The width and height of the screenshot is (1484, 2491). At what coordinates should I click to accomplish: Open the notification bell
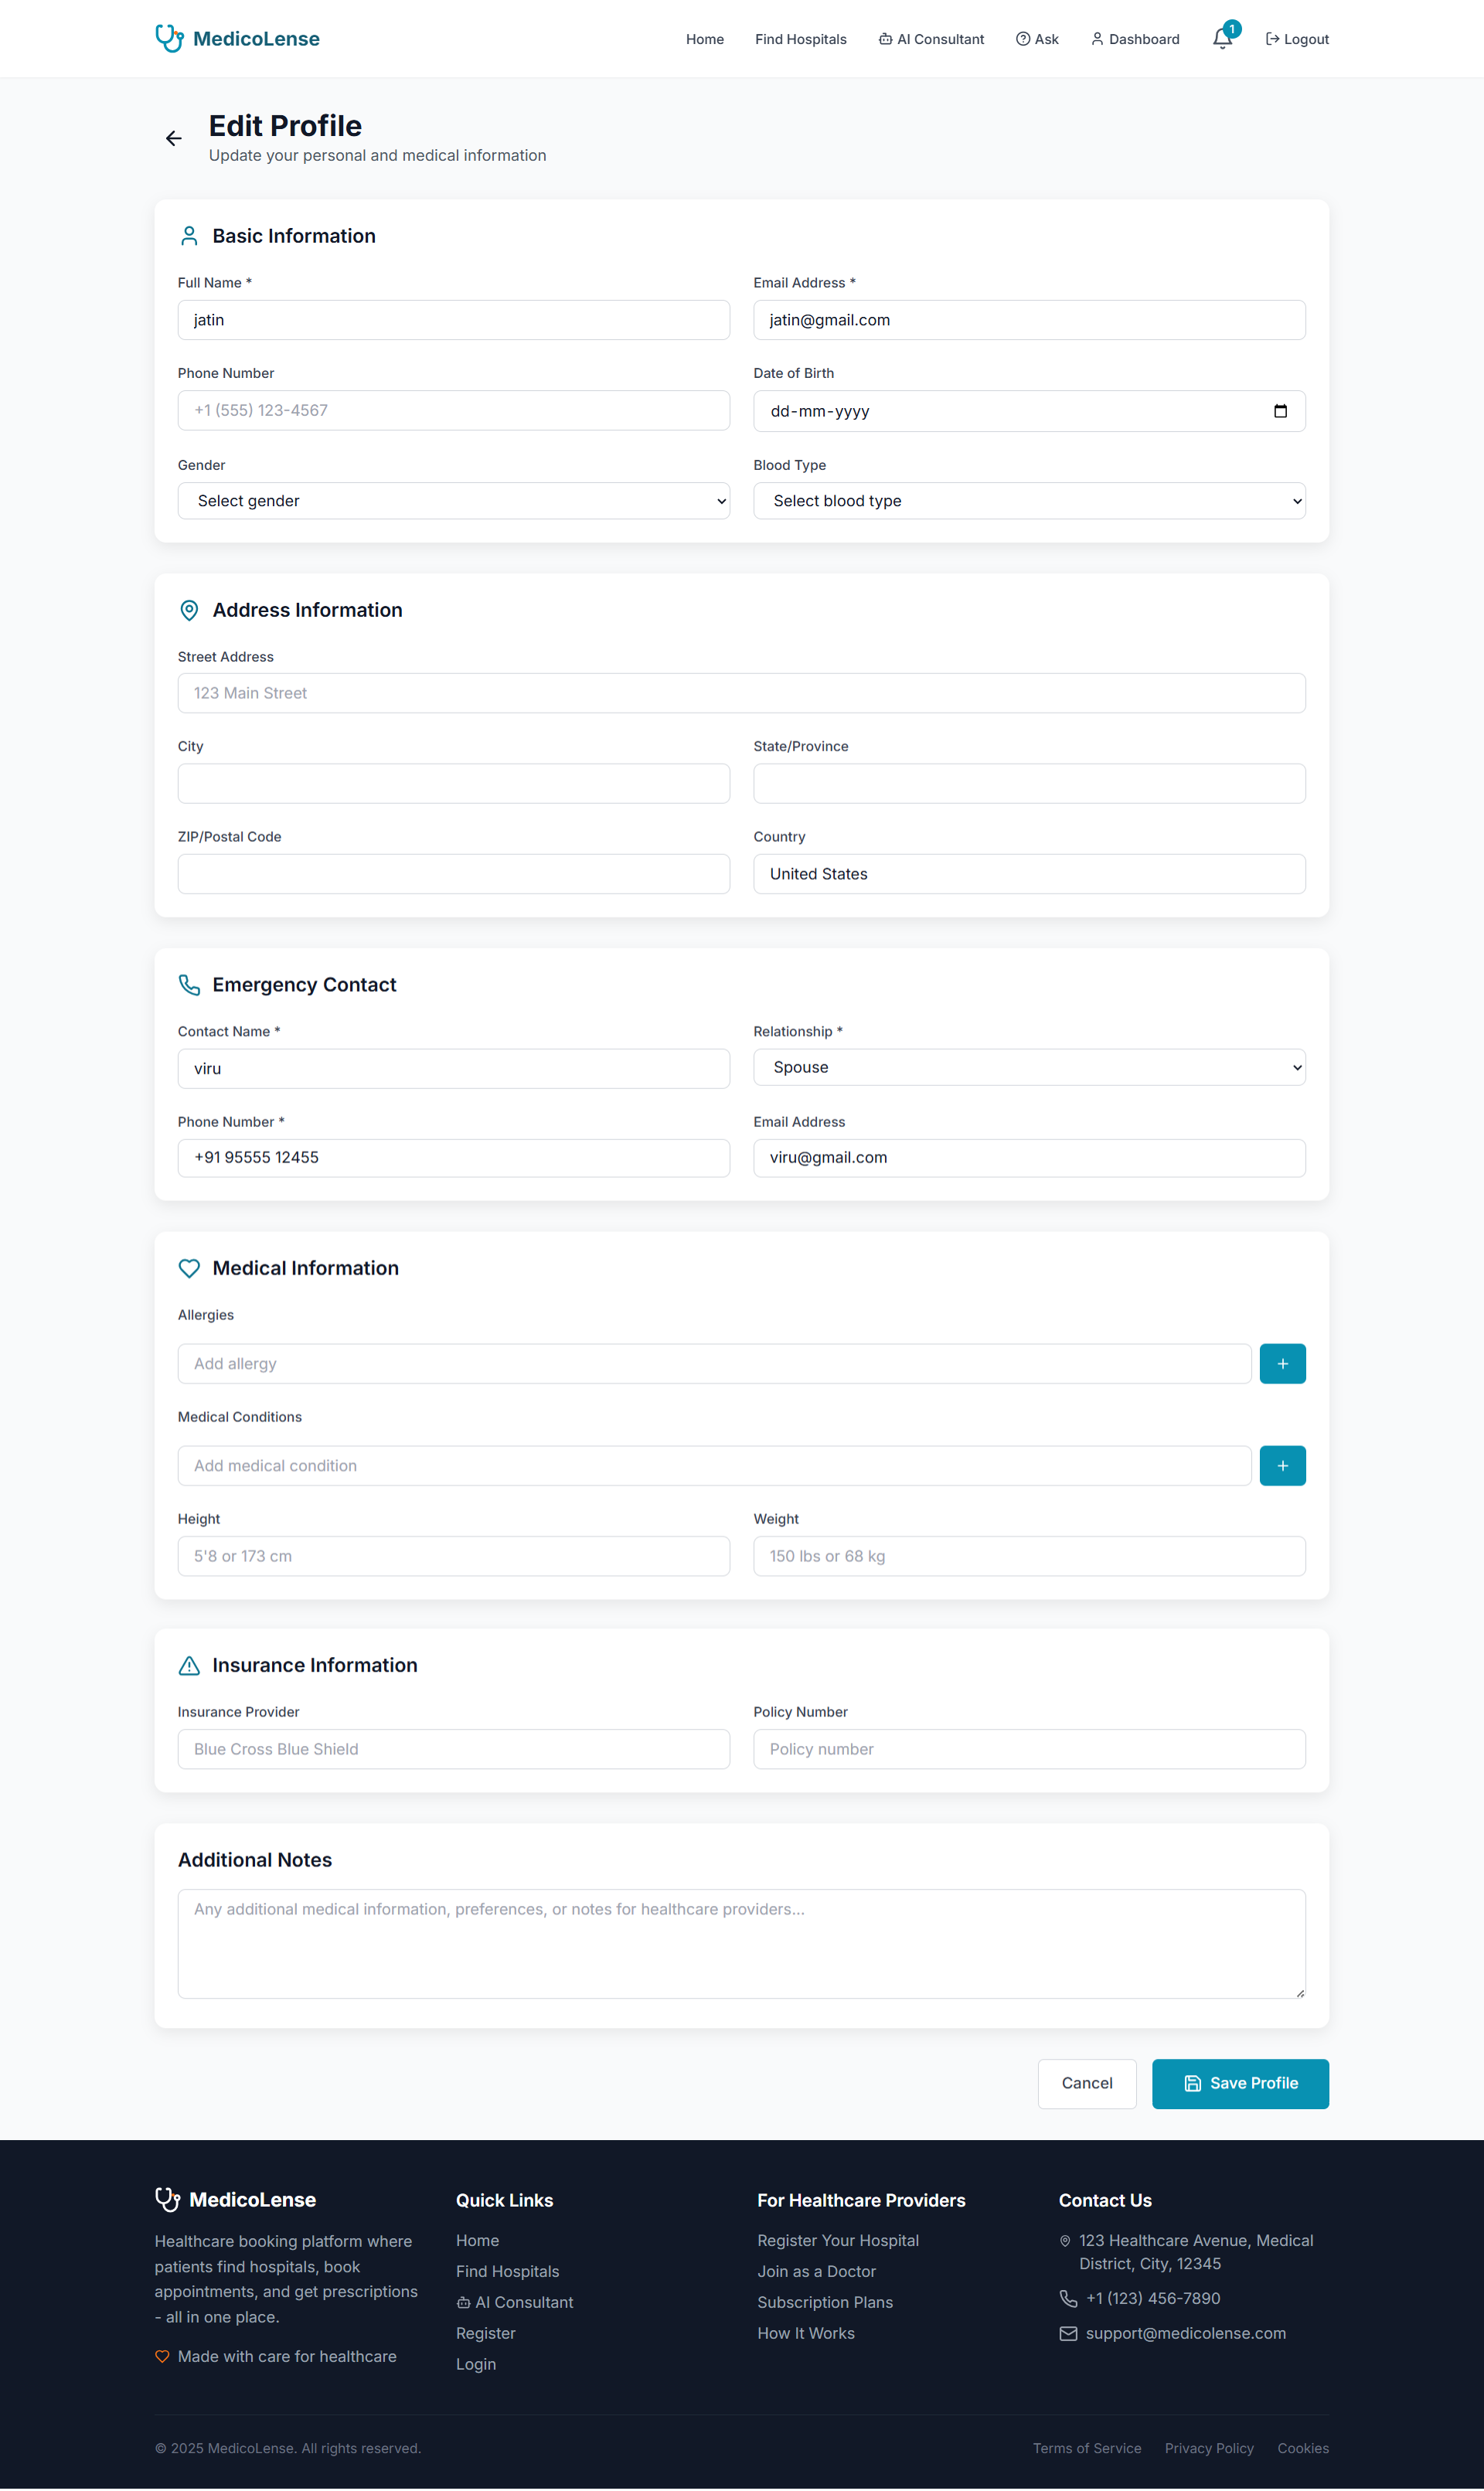point(1222,39)
